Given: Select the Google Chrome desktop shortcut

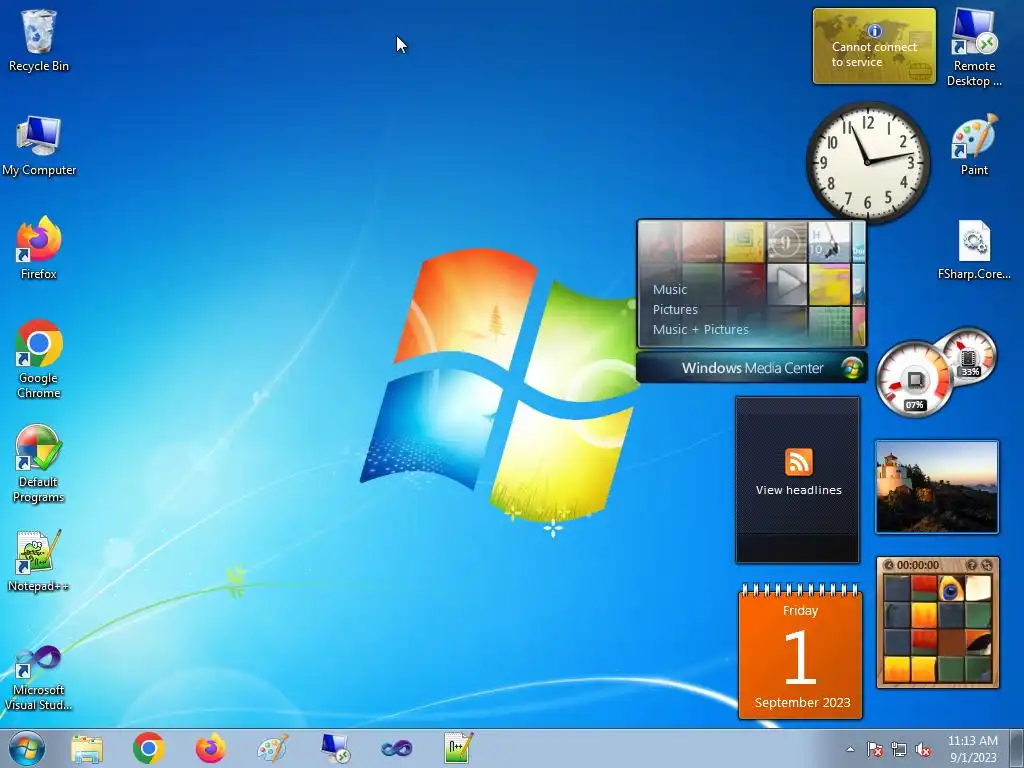Looking at the screenshot, I should (39, 359).
